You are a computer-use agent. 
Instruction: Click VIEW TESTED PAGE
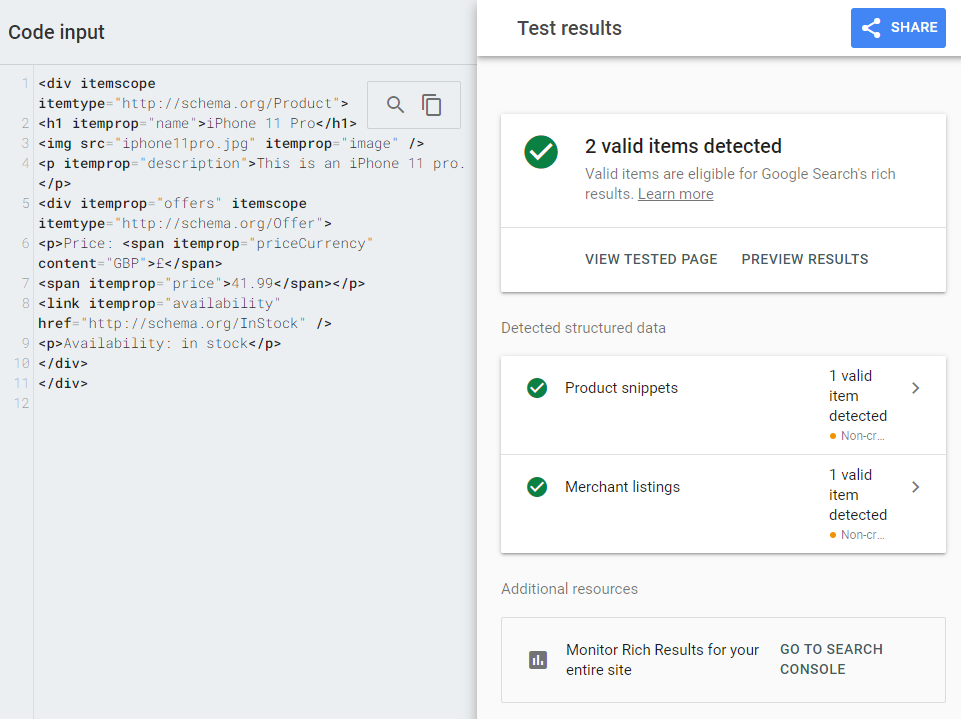click(x=651, y=259)
